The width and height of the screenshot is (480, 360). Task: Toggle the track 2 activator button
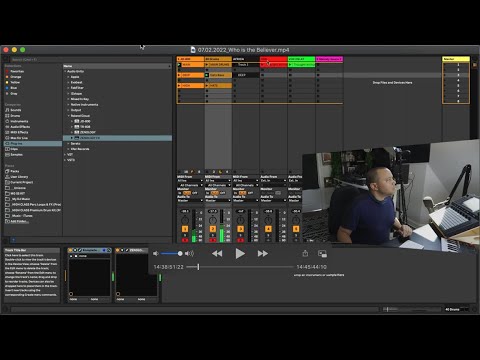tap(213, 229)
